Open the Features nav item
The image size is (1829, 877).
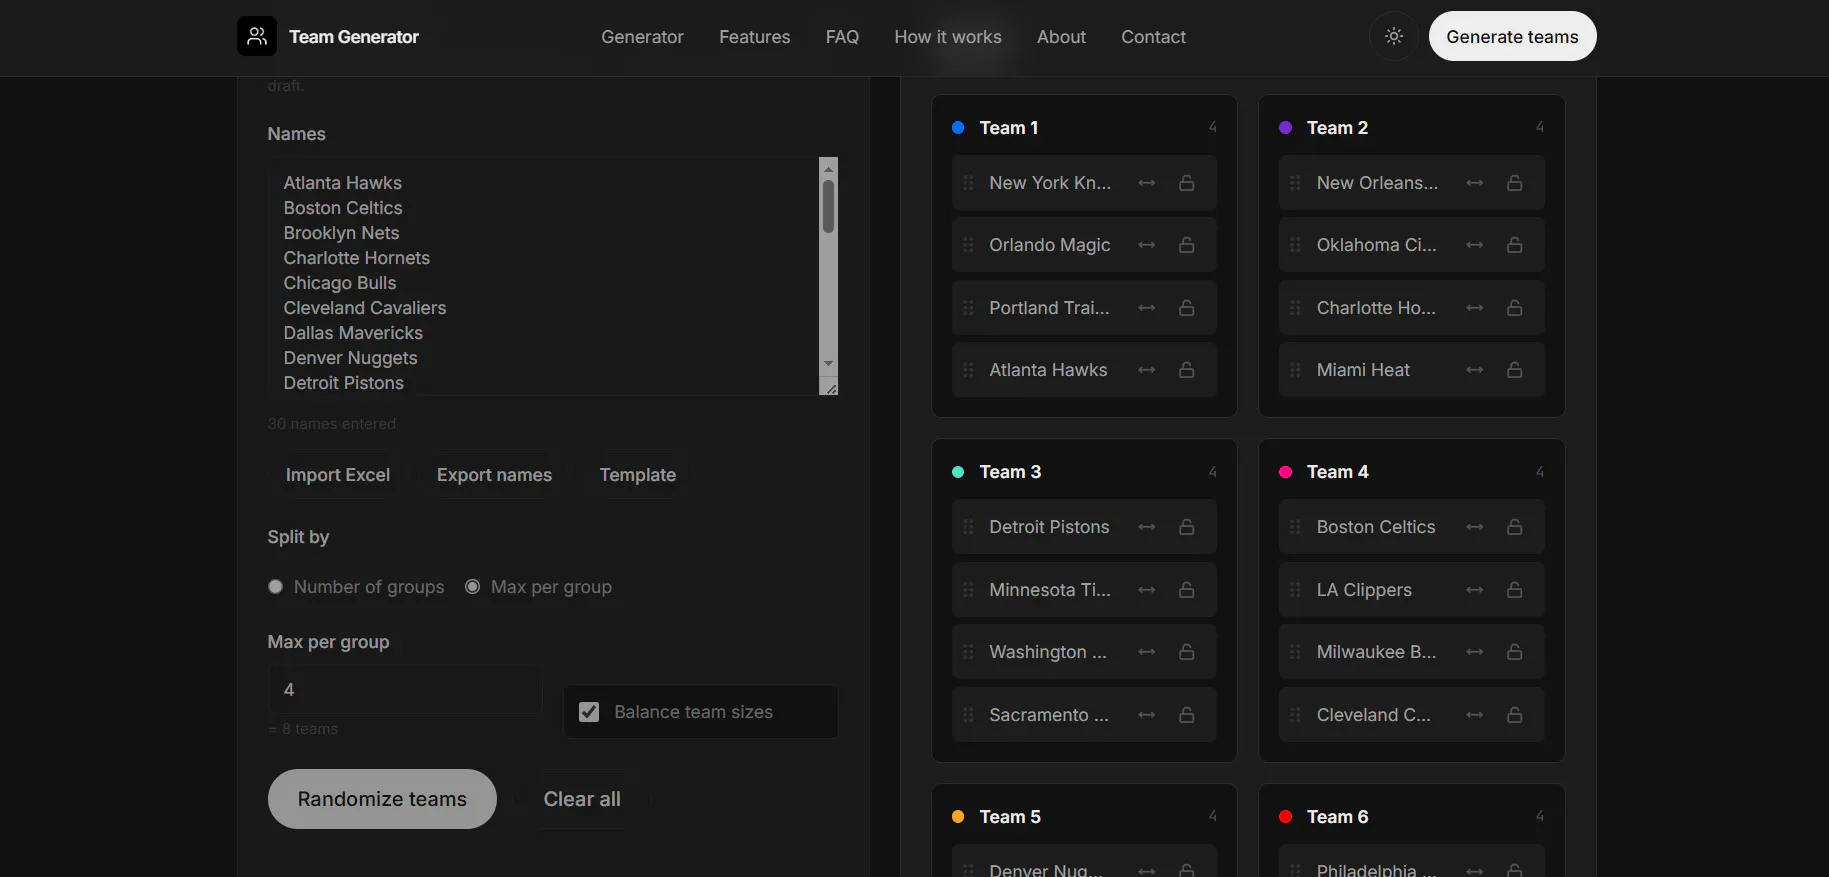pos(755,37)
